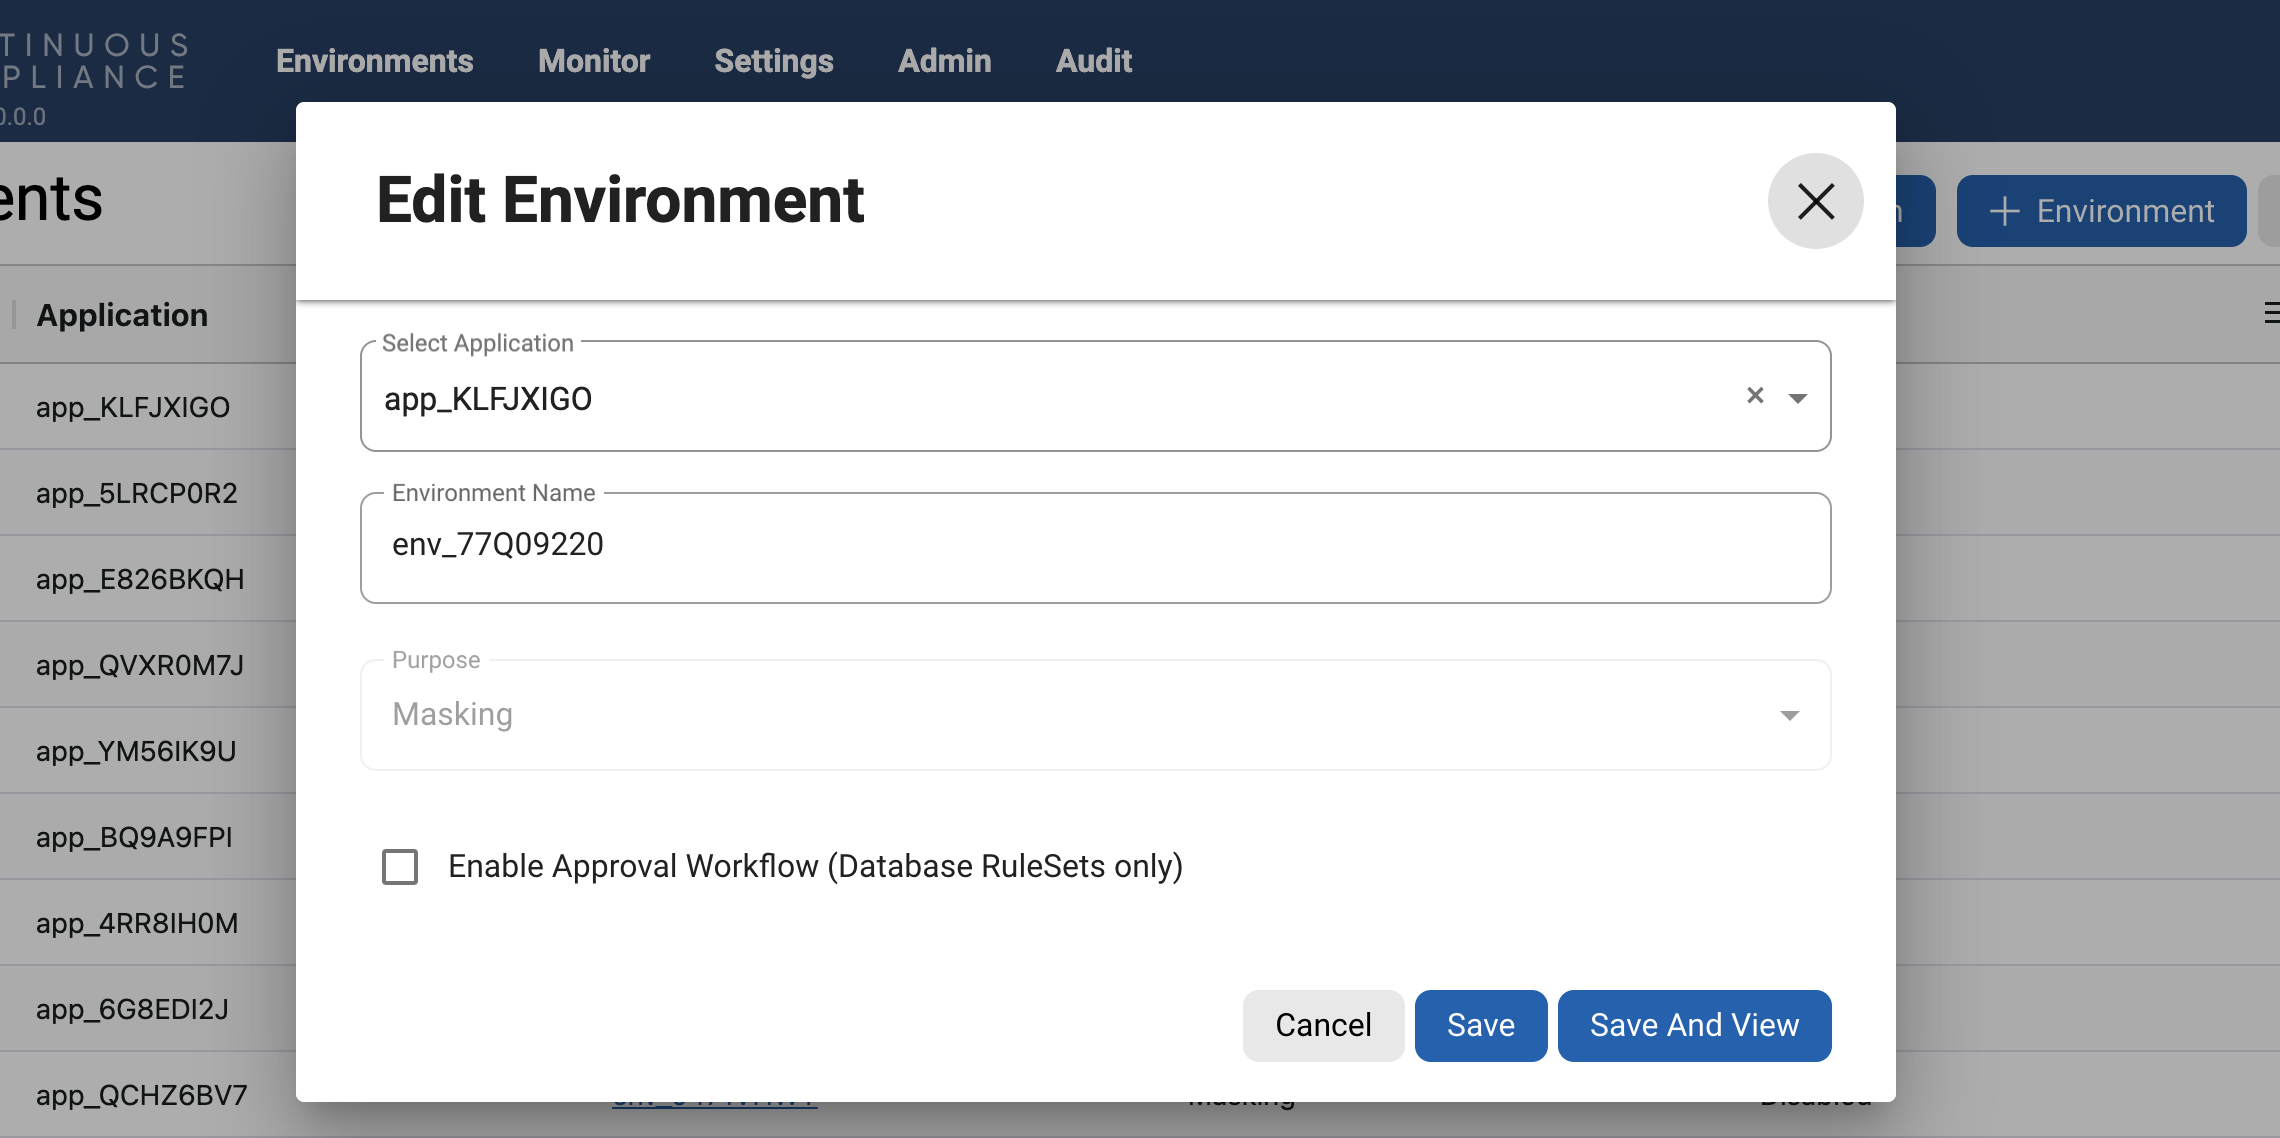Viewport: 2280px width, 1138px height.
Task: Clear selected application using the × icon
Action: tap(1756, 396)
